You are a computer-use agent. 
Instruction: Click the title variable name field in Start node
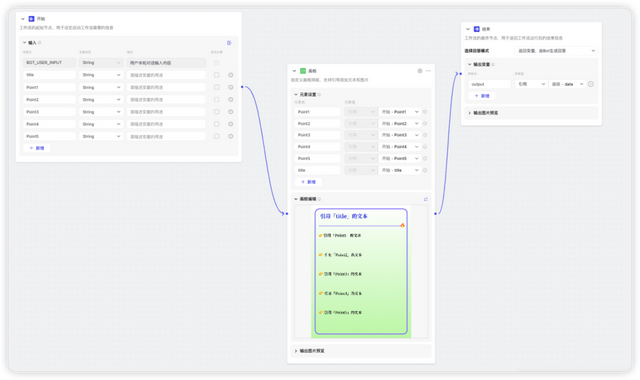[49, 75]
